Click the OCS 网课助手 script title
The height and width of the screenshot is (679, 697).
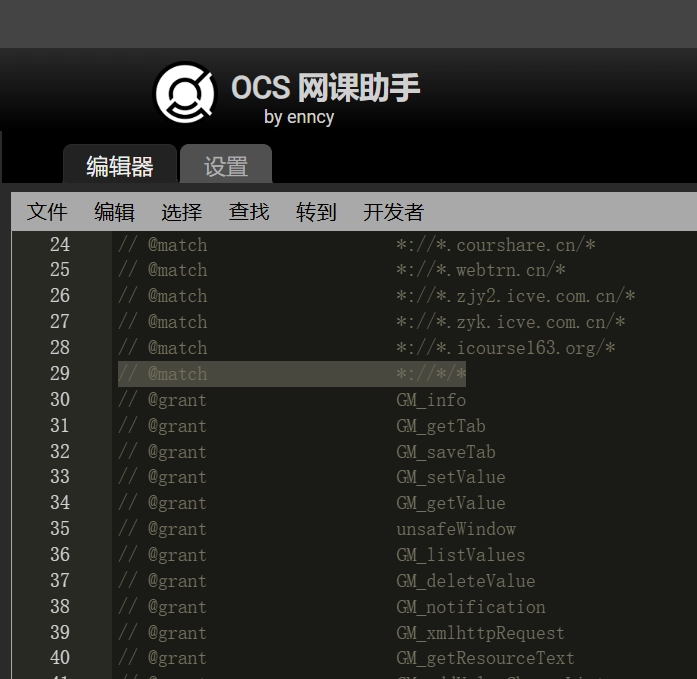click(x=325, y=88)
